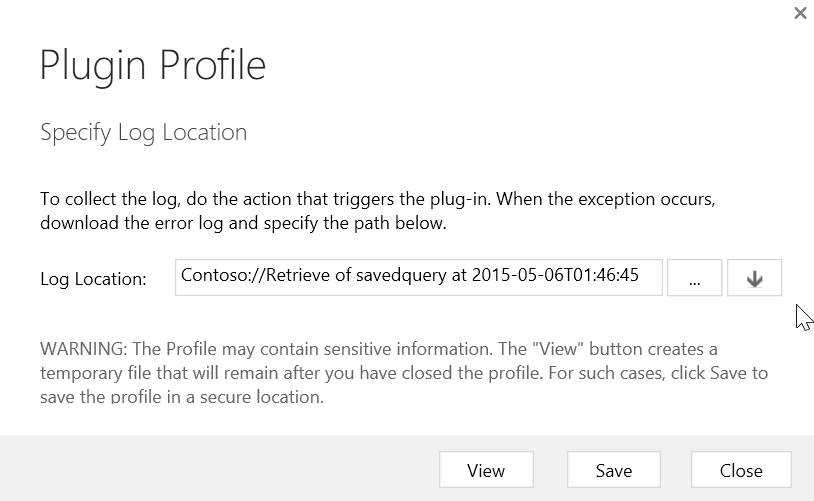Open the file browser with the ellipsis button

click(x=693, y=280)
